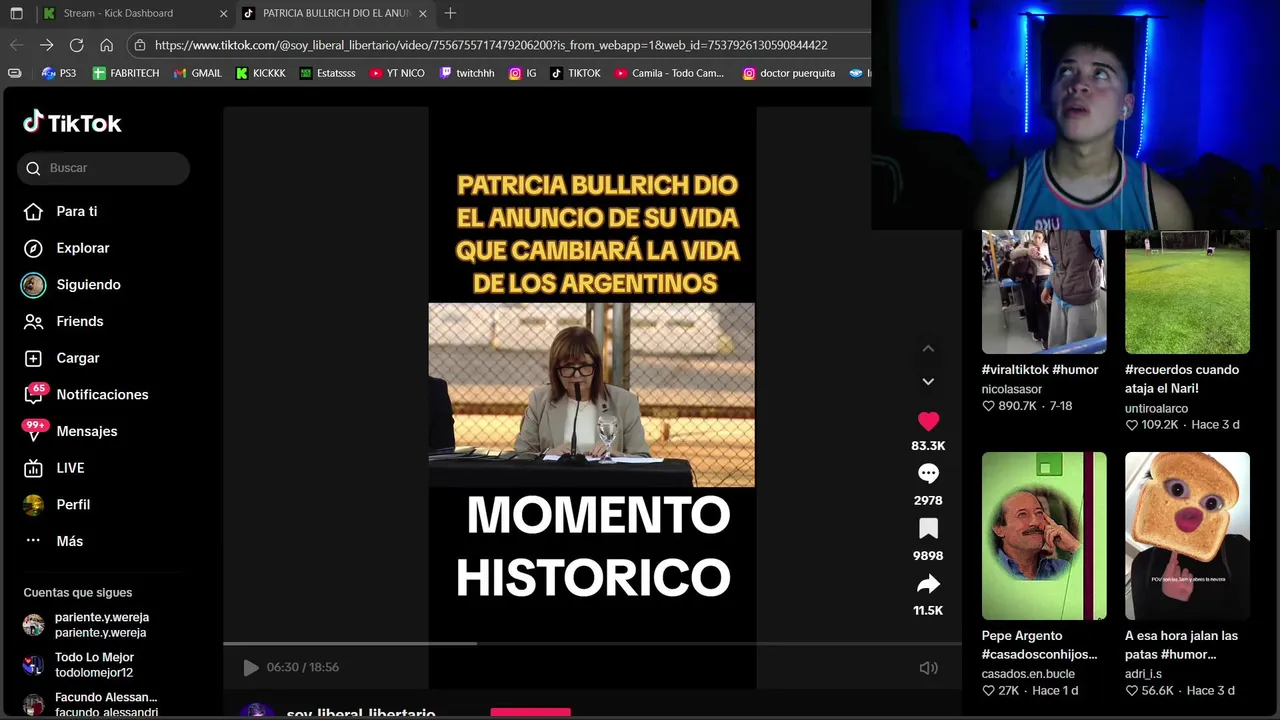This screenshot has width=1280, height=720.
Task: Open the #viraltiktok #humor video thumbnail
Action: 1044,291
